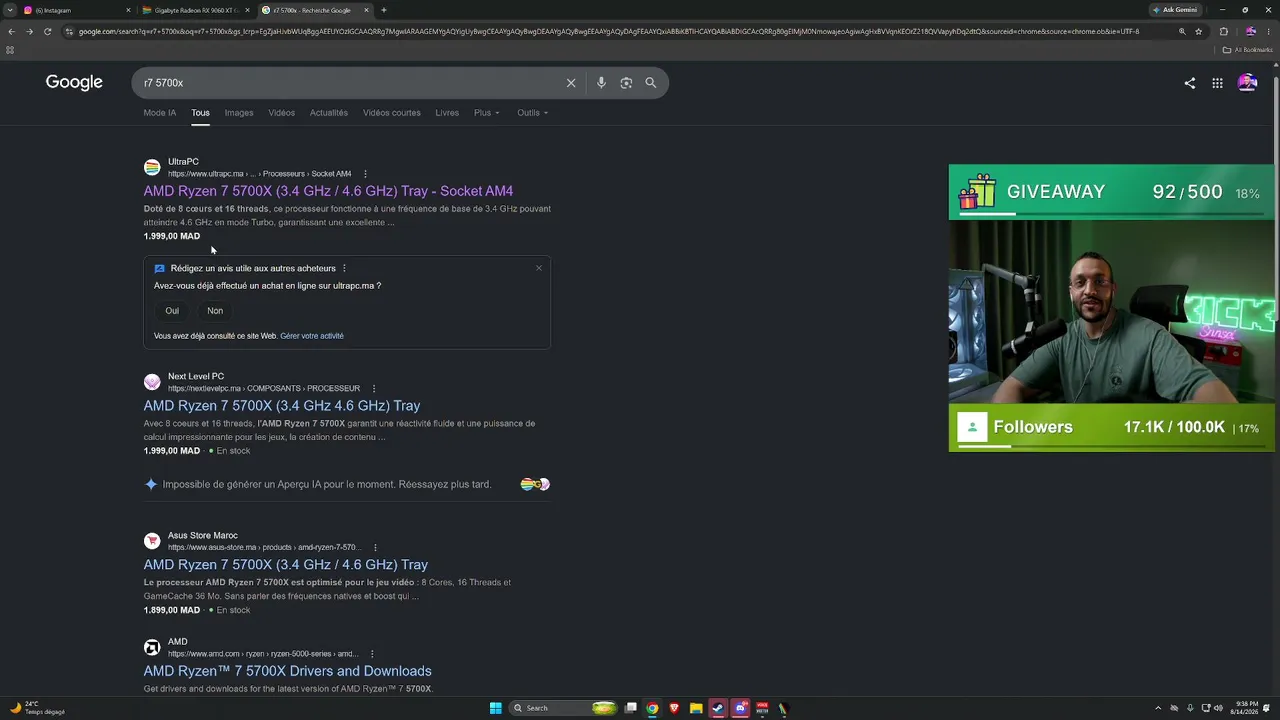This screenshot has width=1280, height=720.
Task: Expand the Outils tools dropdown
Action: pyautogui.click(x=532, y=113)
